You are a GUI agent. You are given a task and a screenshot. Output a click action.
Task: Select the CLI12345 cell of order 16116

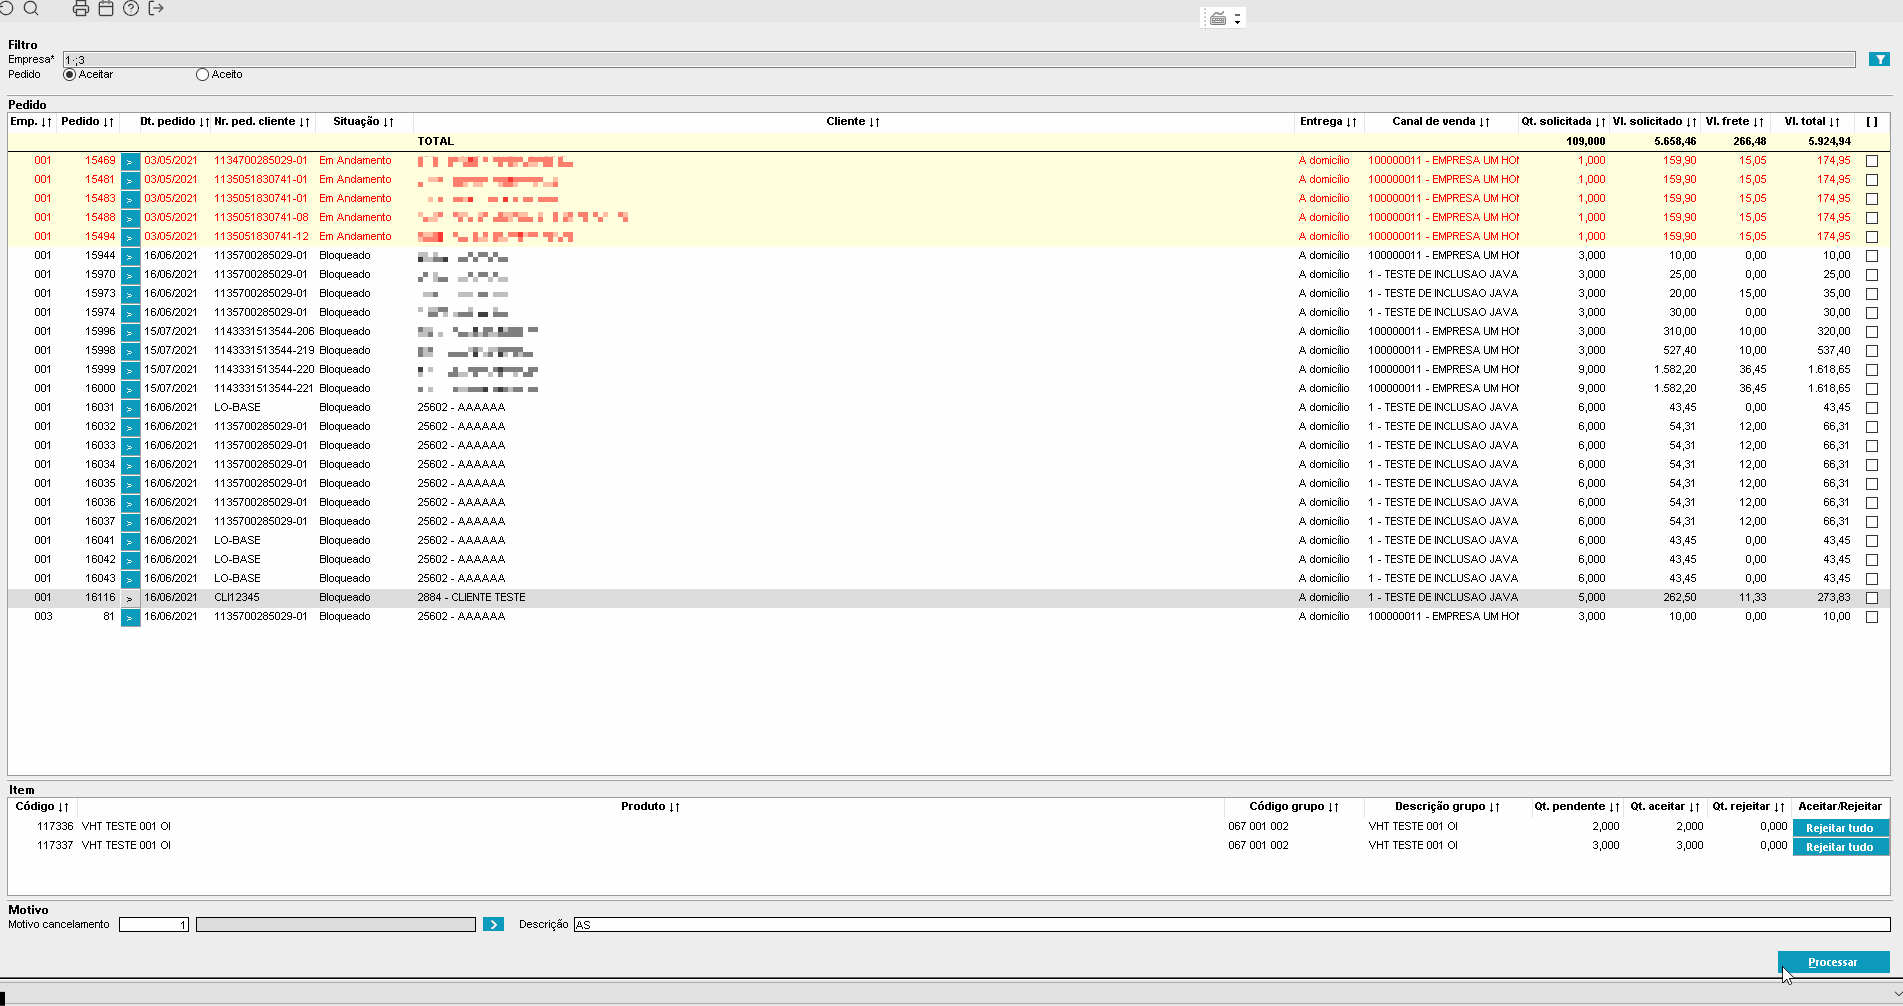237,598
